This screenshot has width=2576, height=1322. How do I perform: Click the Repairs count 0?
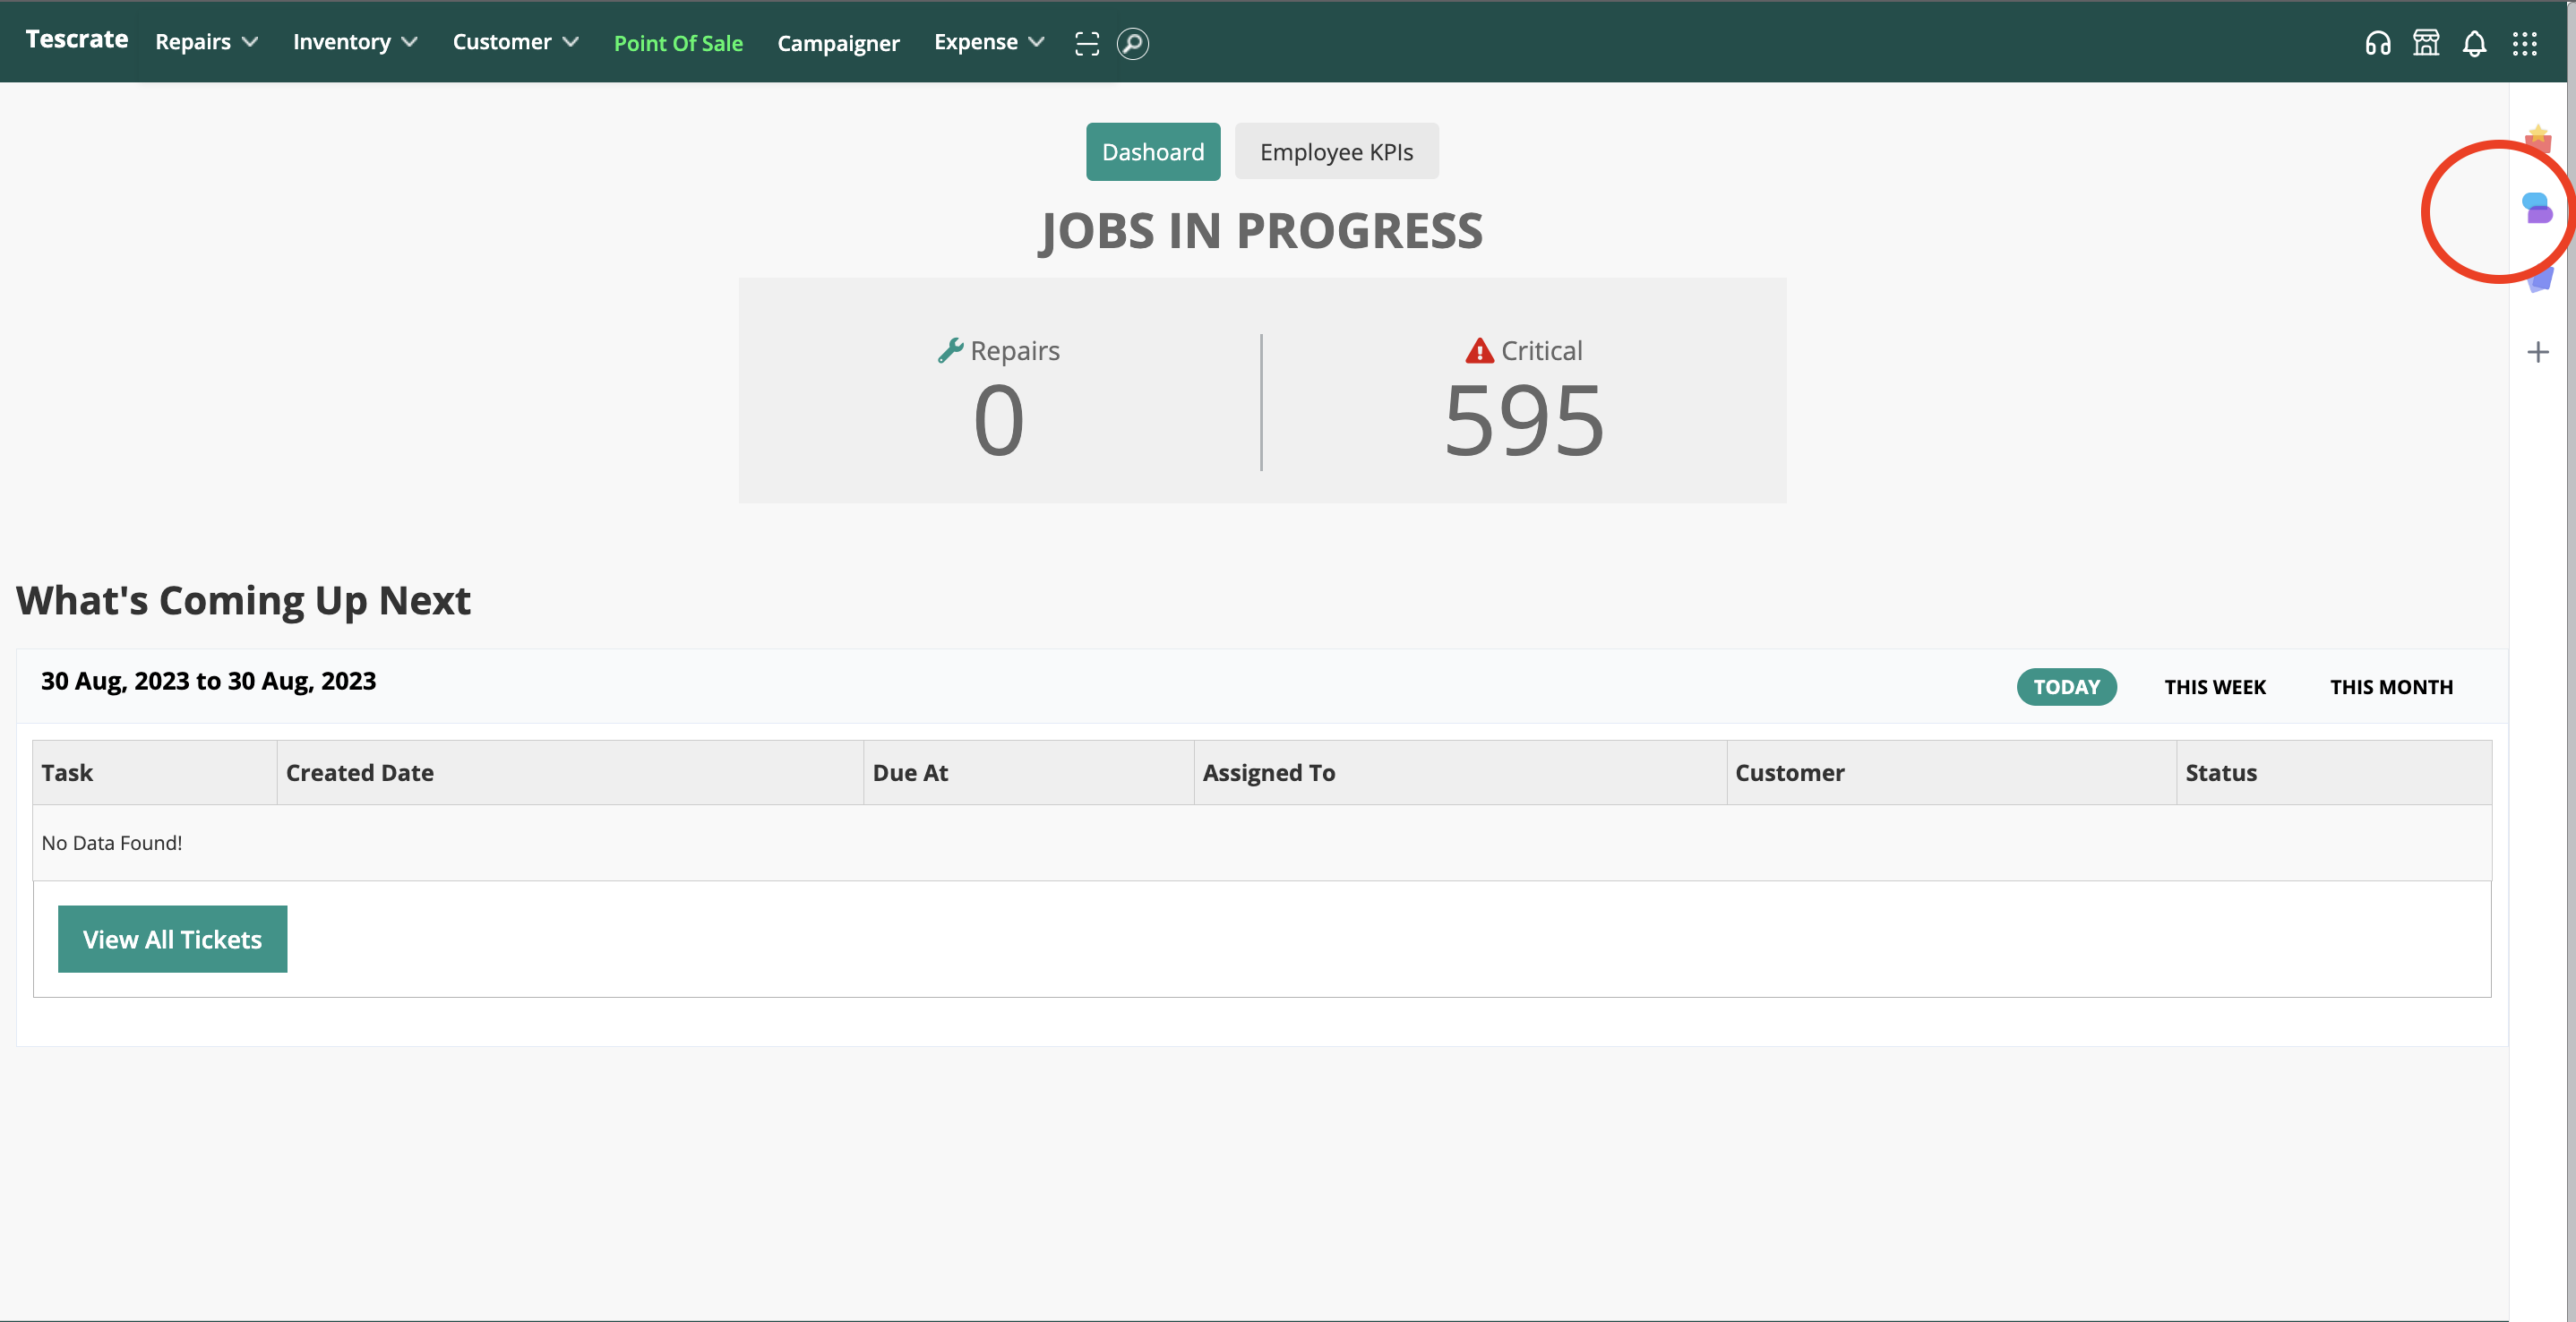point(998,421)
